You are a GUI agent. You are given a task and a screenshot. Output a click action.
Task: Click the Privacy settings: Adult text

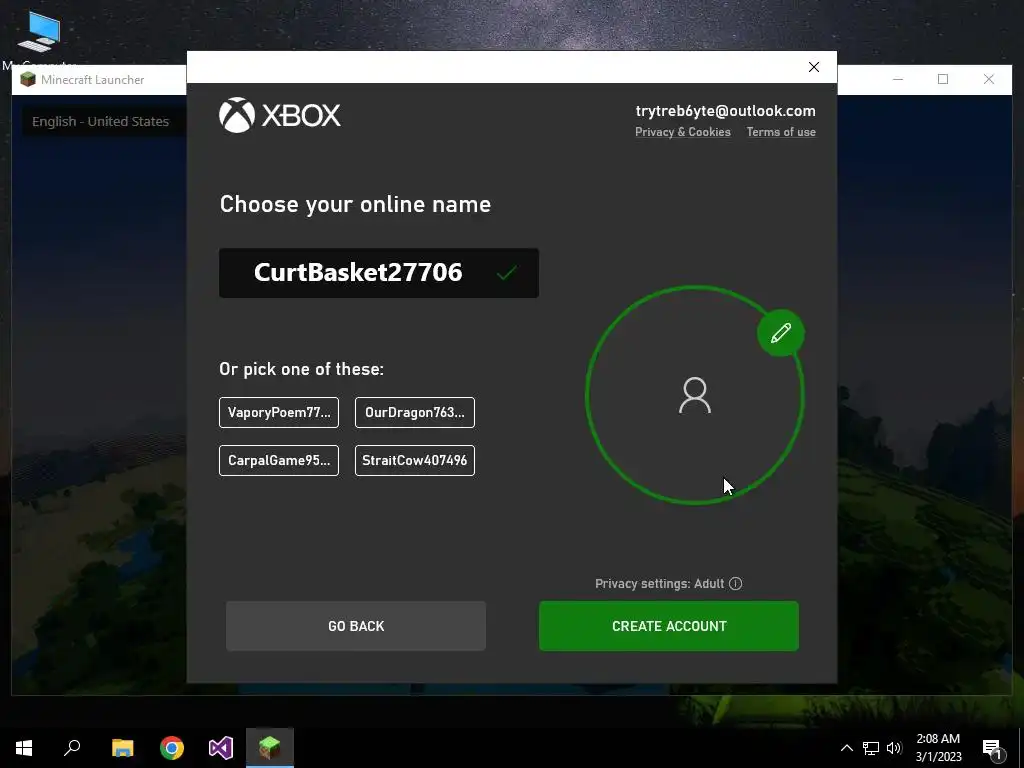[x=660, y=583]
